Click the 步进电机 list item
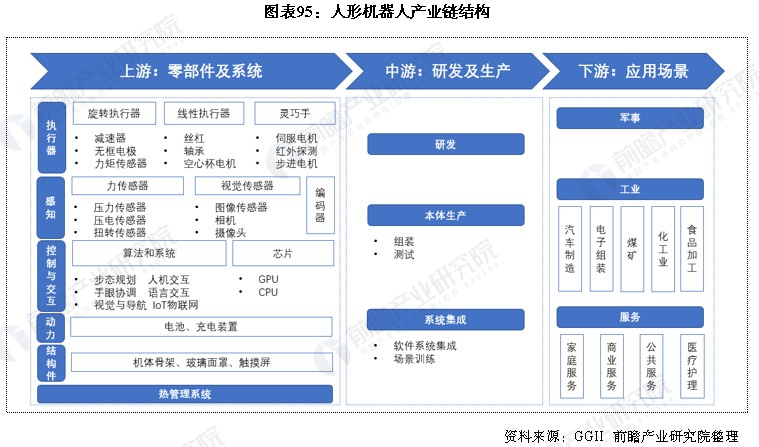This screenshot has height=447, width=759. click(296, 164)
